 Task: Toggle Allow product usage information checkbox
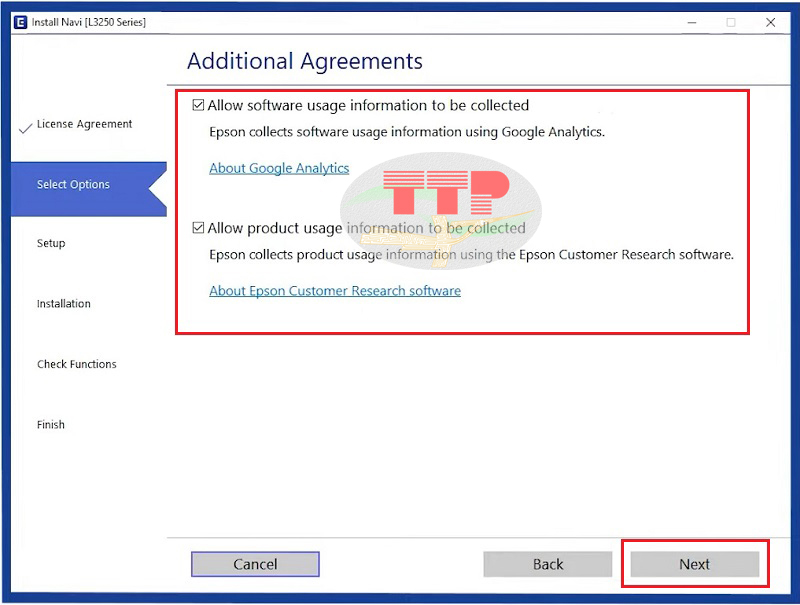[198, 228]
